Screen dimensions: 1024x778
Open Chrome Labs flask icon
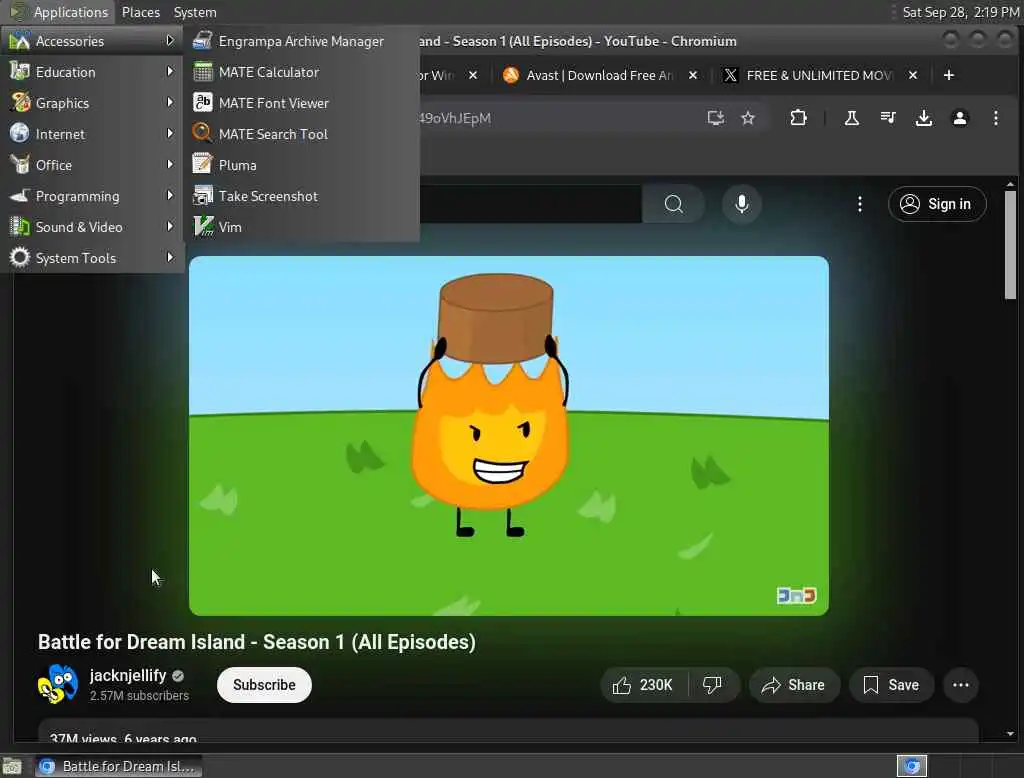(x=852, y=118)
